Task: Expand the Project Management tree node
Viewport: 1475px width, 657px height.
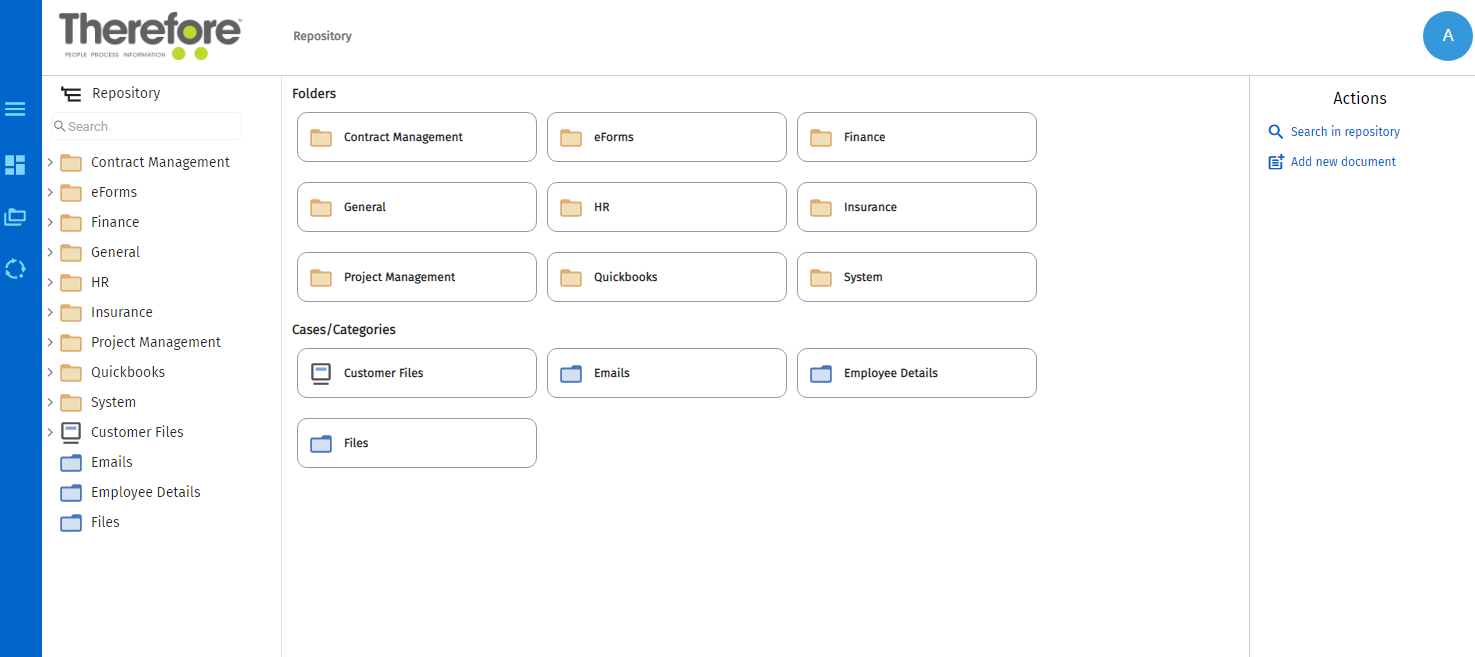Action: (x=50, y=342)
